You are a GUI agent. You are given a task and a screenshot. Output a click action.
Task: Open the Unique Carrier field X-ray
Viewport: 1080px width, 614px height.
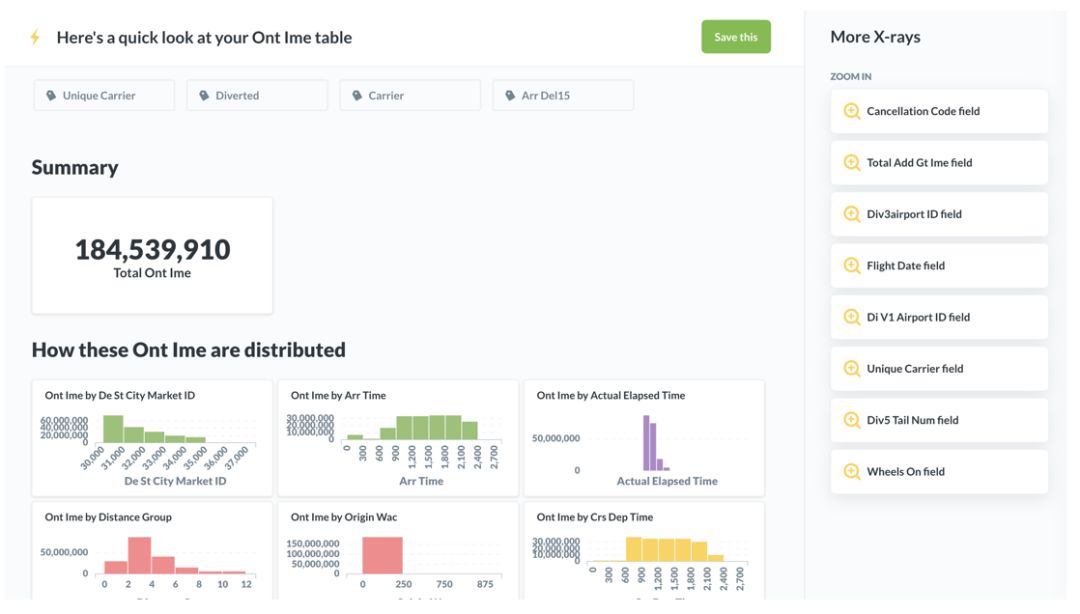(x=938, y=368)
